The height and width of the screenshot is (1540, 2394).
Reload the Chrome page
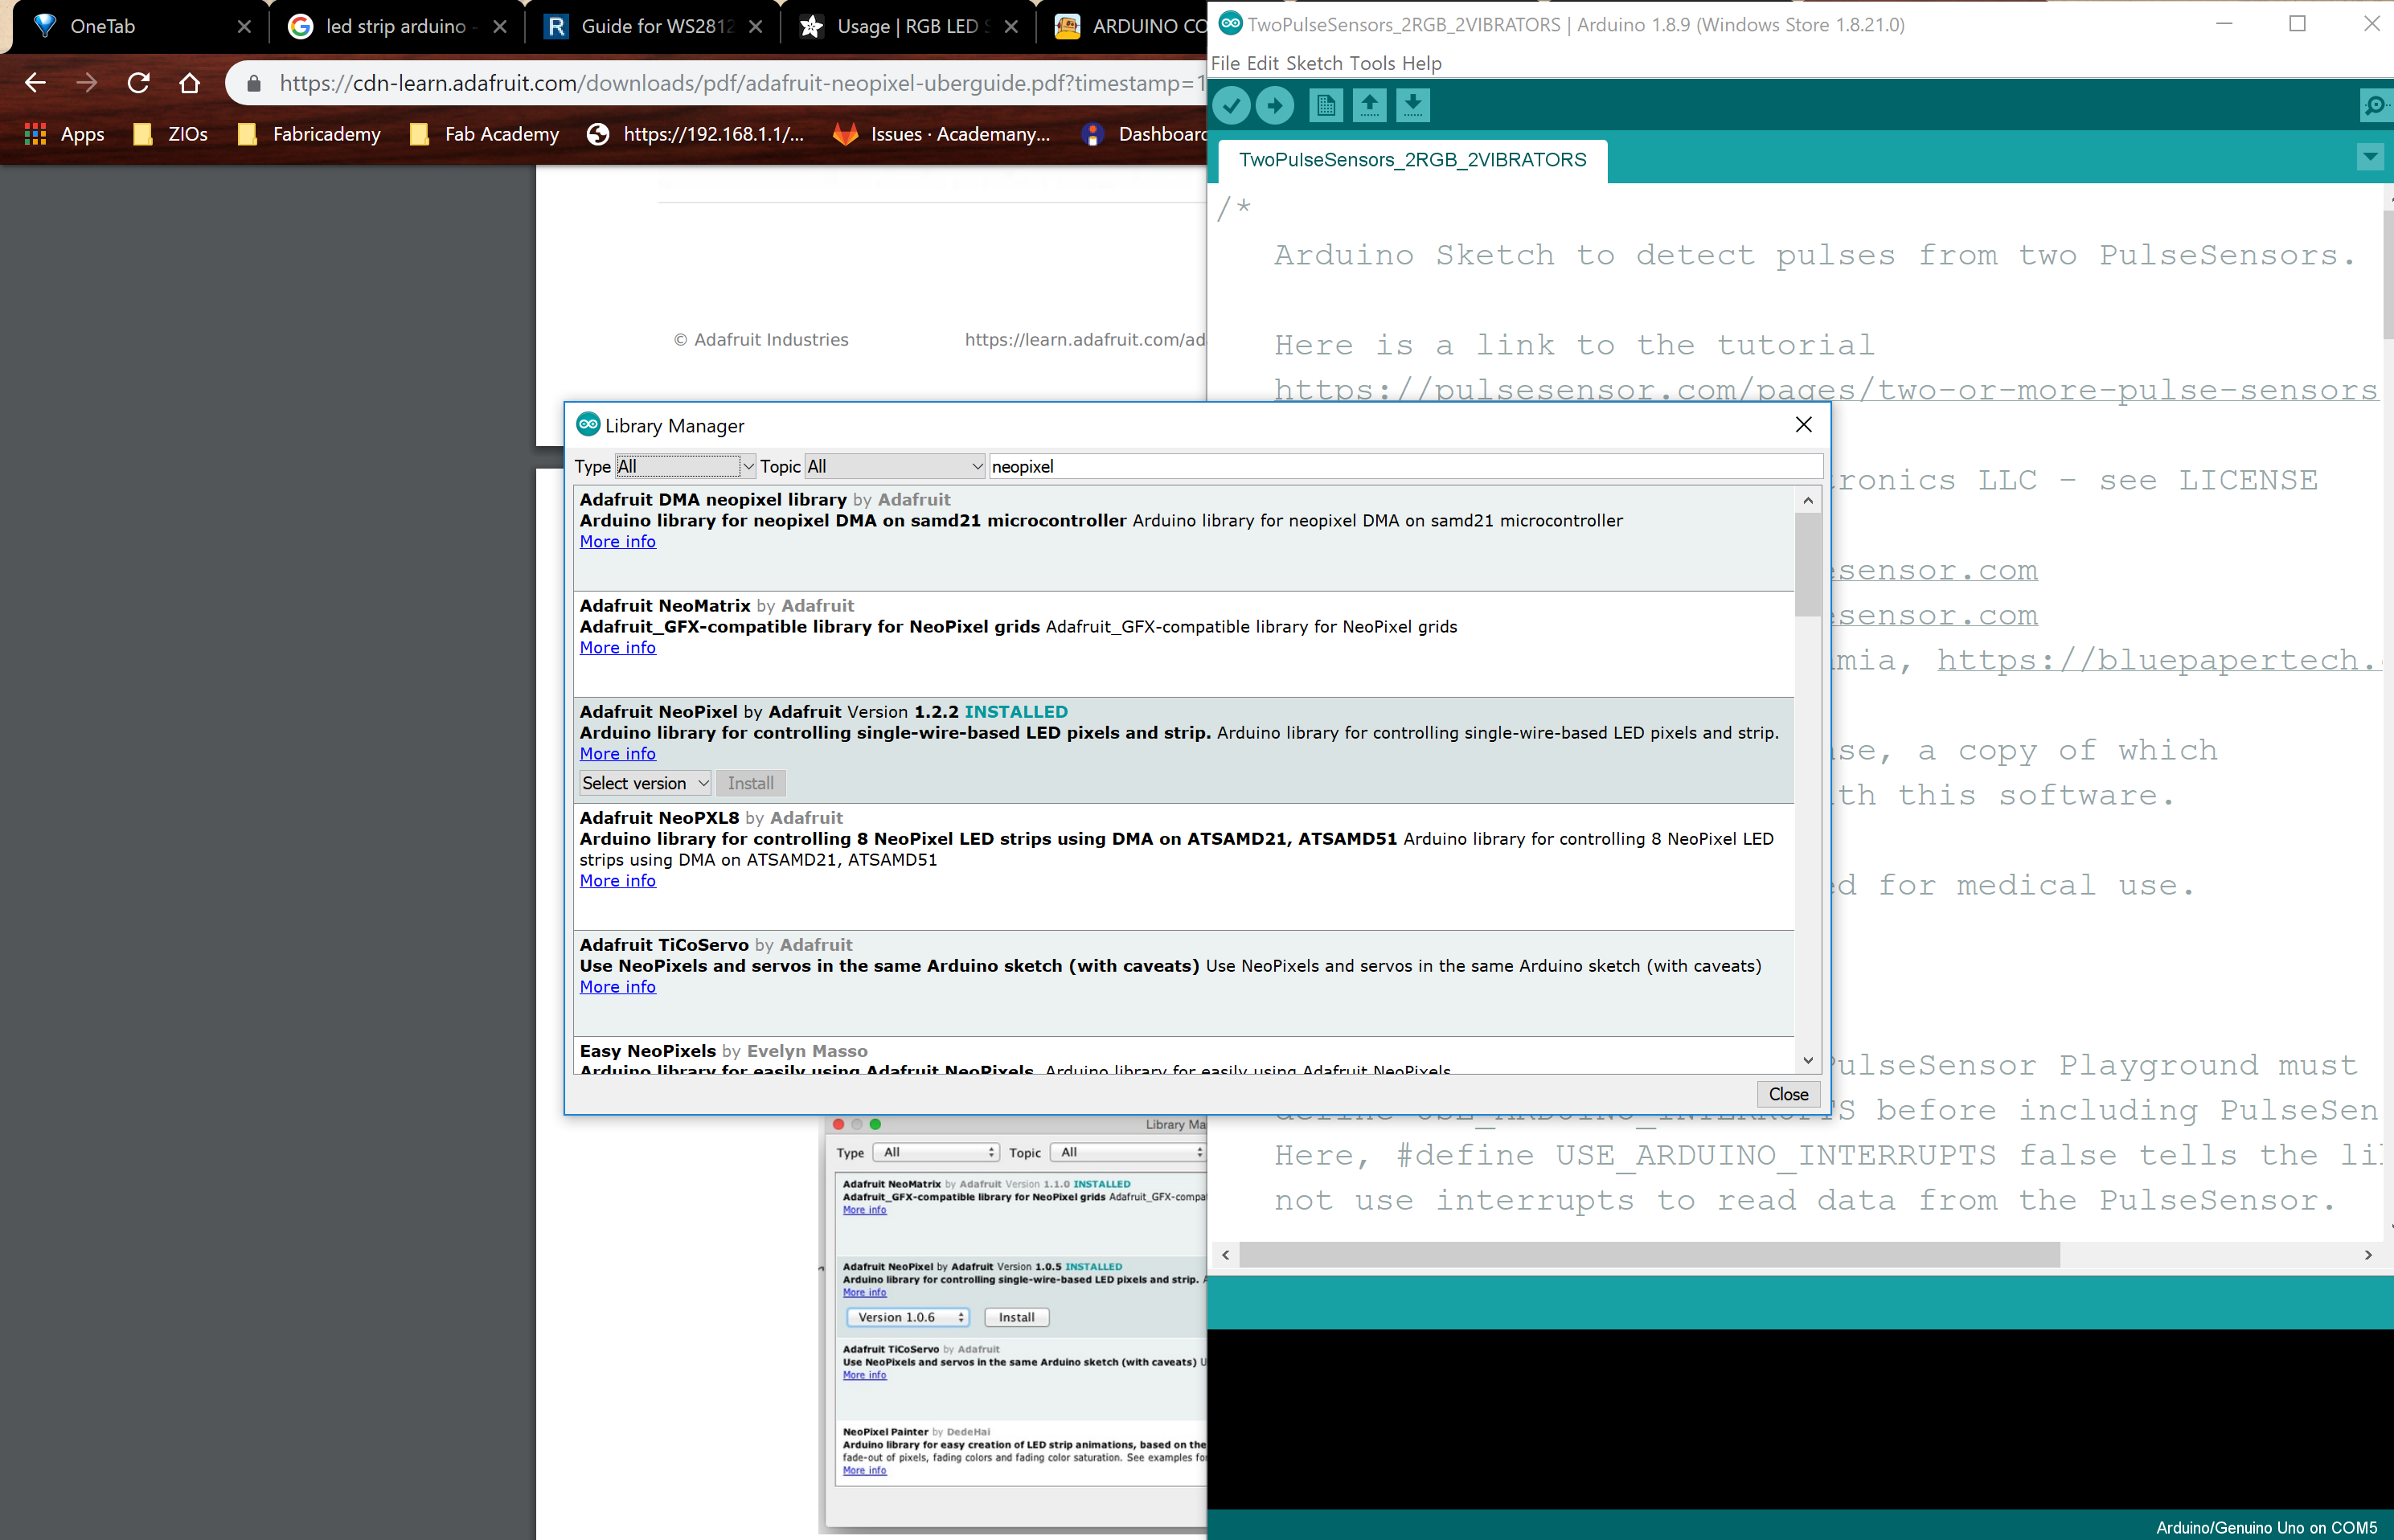[x=138, y=83]
